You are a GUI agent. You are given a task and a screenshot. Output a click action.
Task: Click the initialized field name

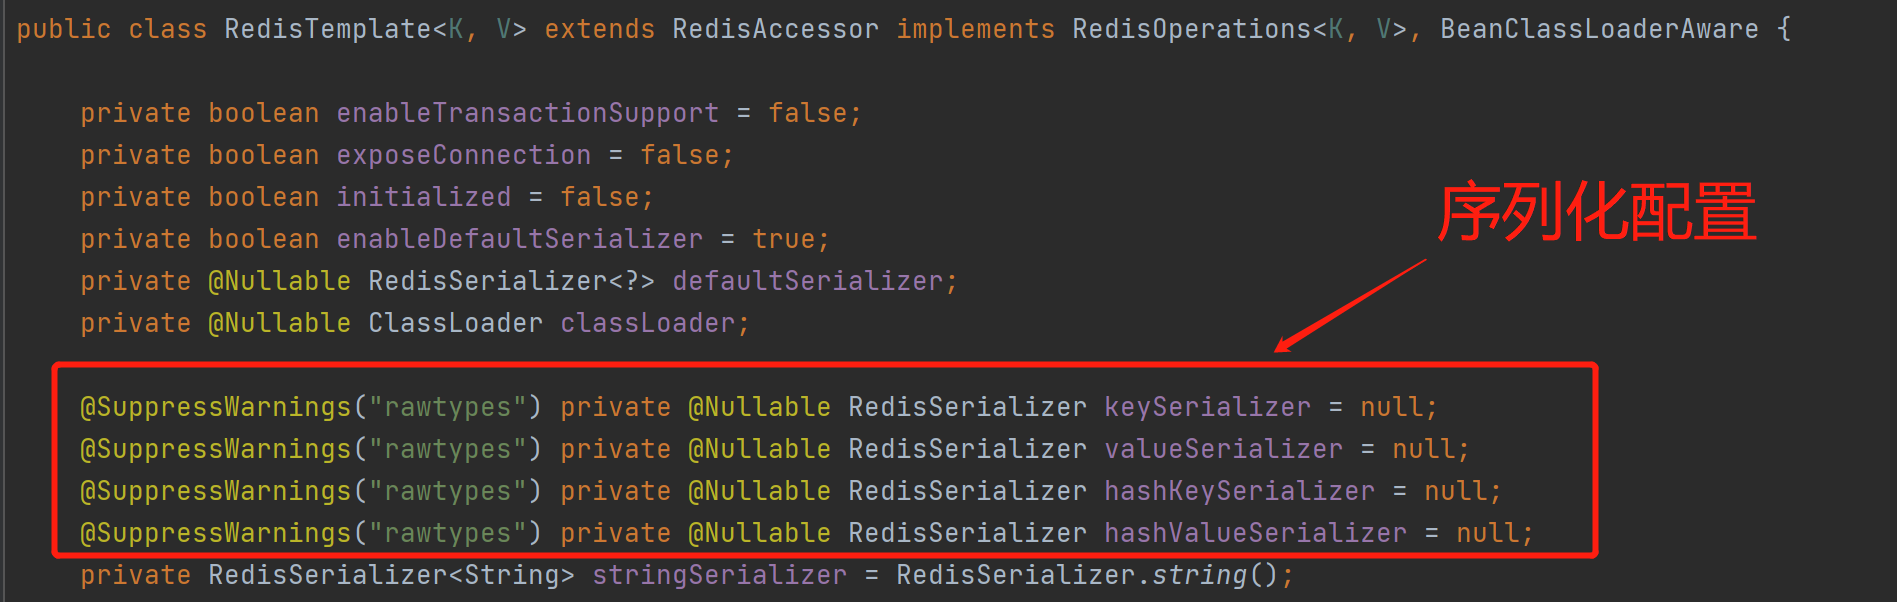(423, 197)
